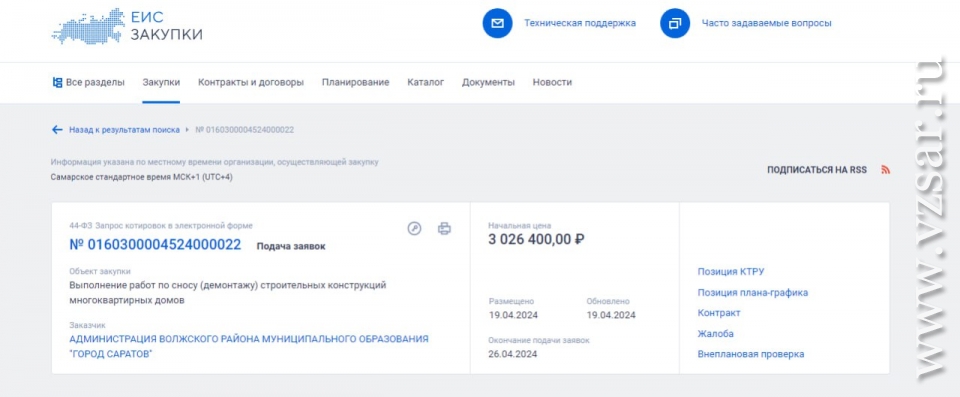
Task: Click the technical support envelope icon
Action: [497, 23]
